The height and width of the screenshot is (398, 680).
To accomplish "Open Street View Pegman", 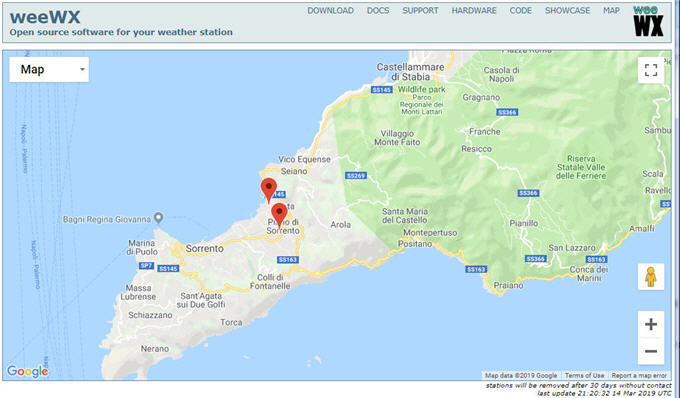I will (x=651, y=277).
